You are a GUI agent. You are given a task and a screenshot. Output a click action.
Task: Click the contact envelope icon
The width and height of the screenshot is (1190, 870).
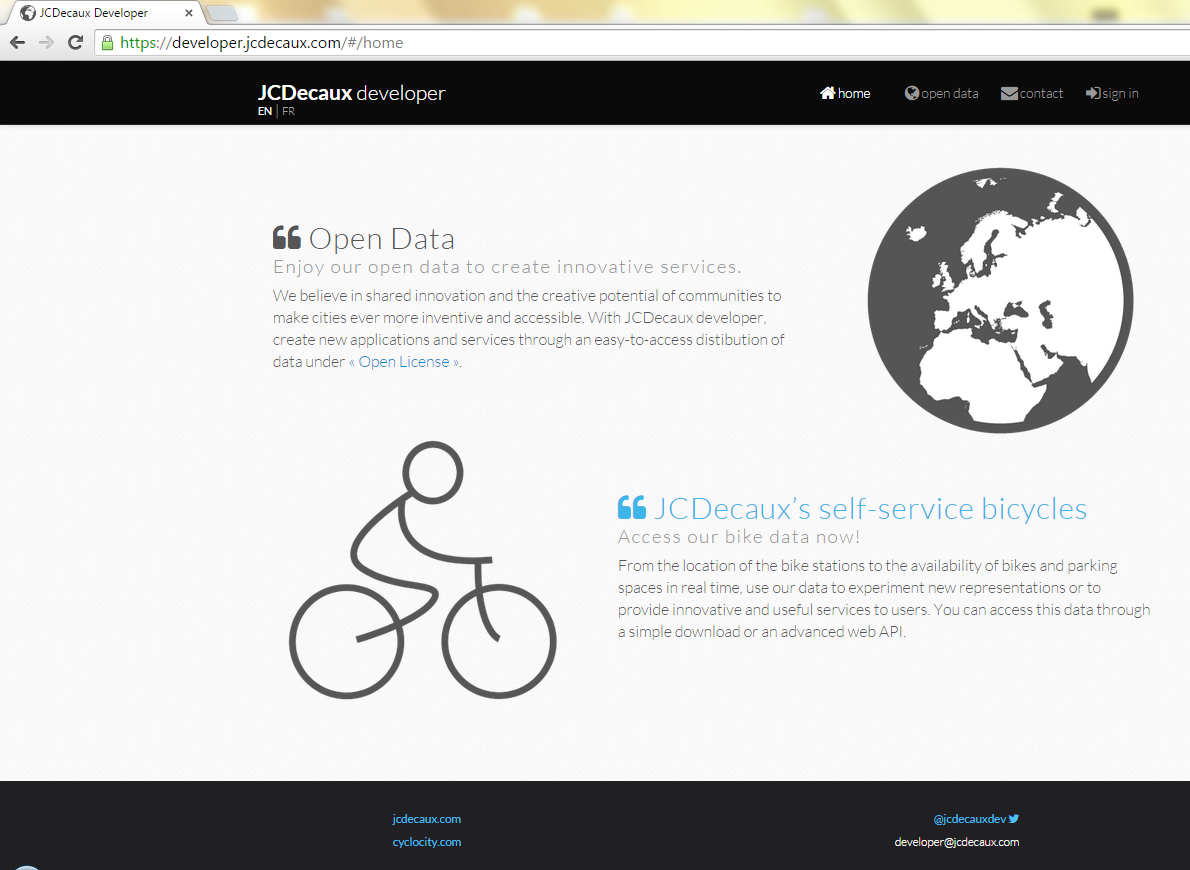click(x=1009, y=93)
